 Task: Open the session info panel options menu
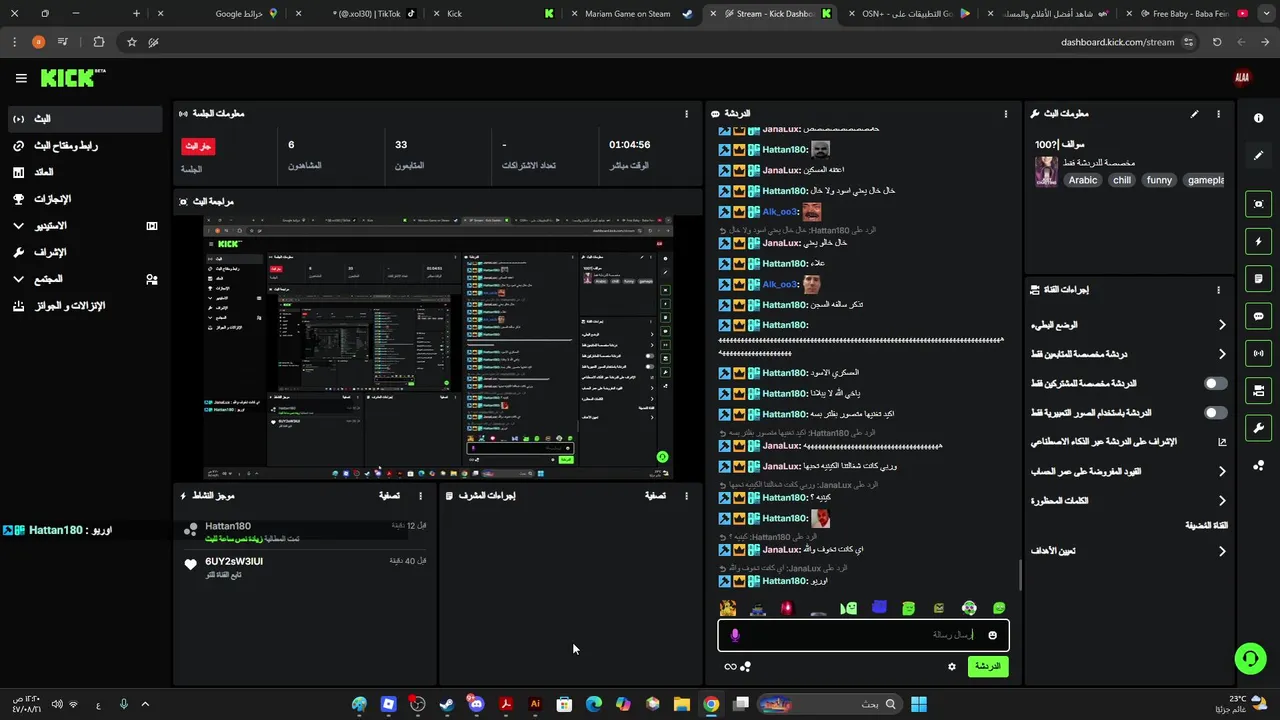pos(686,114)
